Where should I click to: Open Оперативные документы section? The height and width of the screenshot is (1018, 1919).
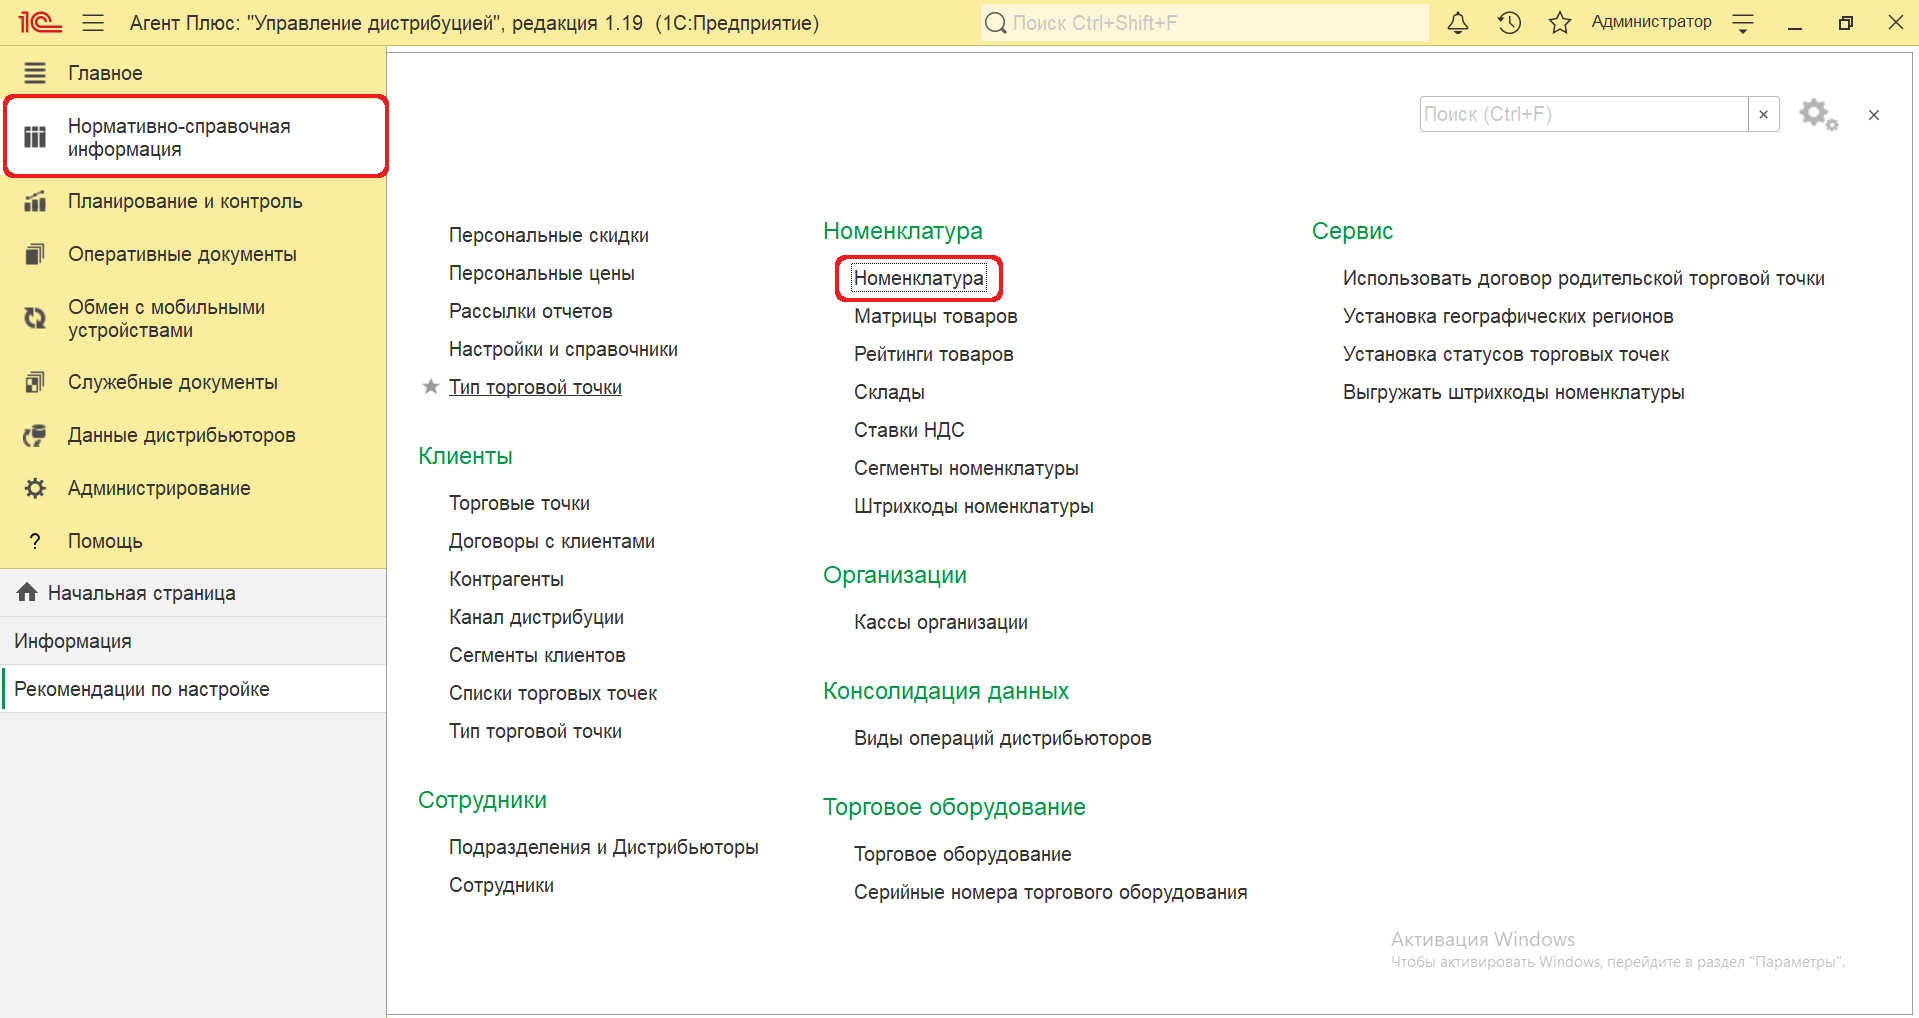[193, 254]
